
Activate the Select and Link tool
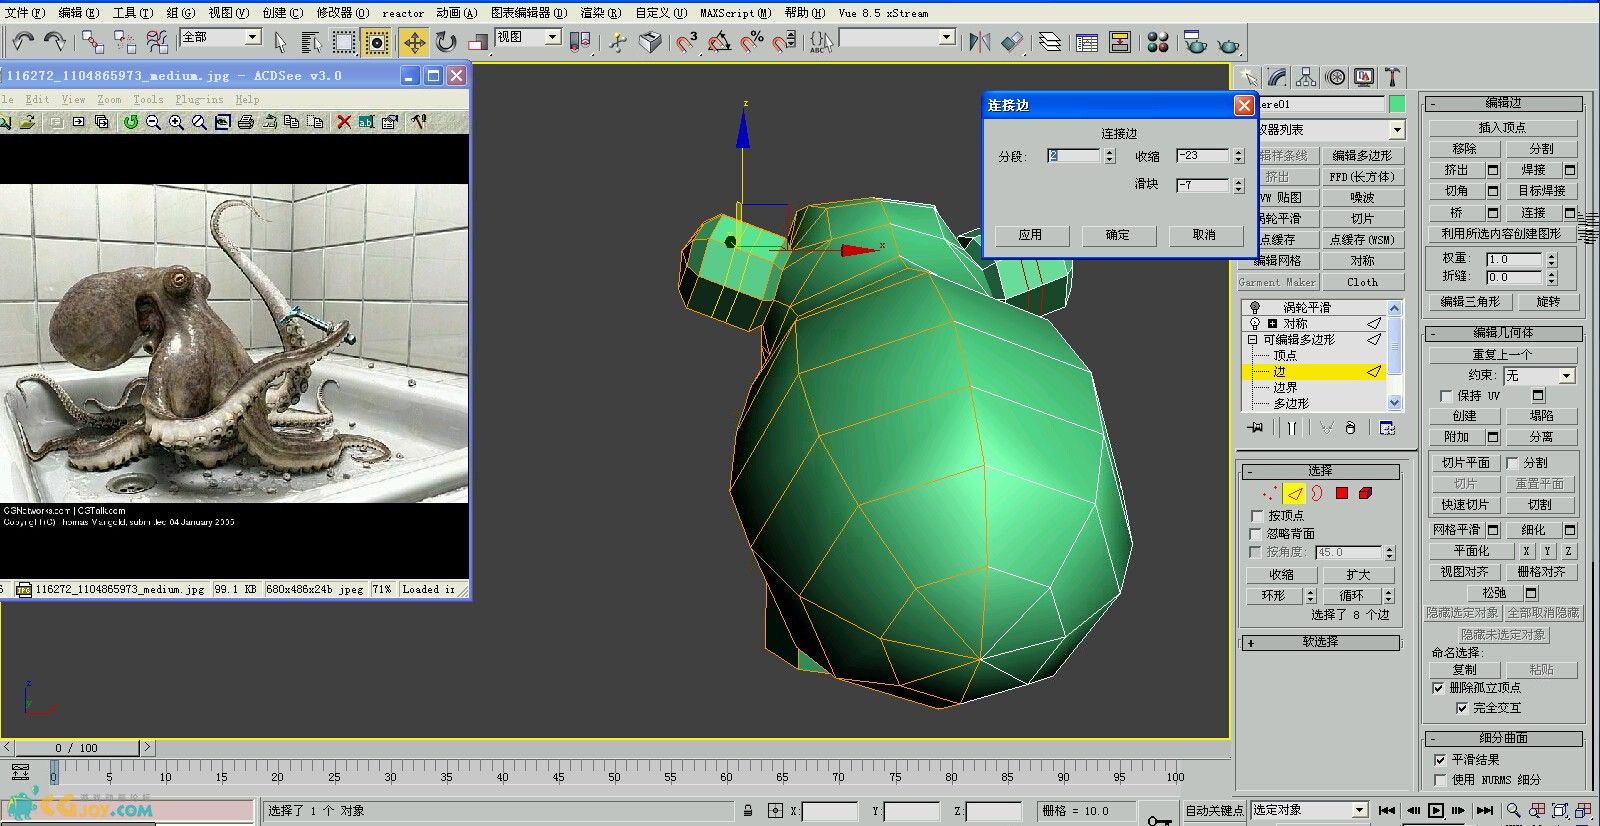click(92, 41)
